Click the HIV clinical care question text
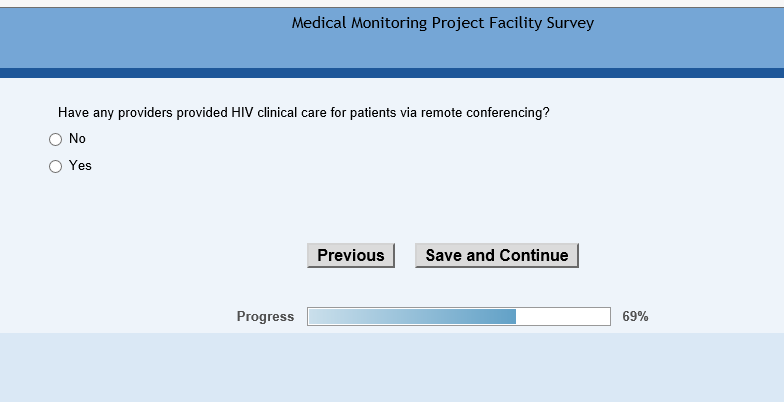The height and width of the screenshot is (402, 784). [x=303, y=113]
